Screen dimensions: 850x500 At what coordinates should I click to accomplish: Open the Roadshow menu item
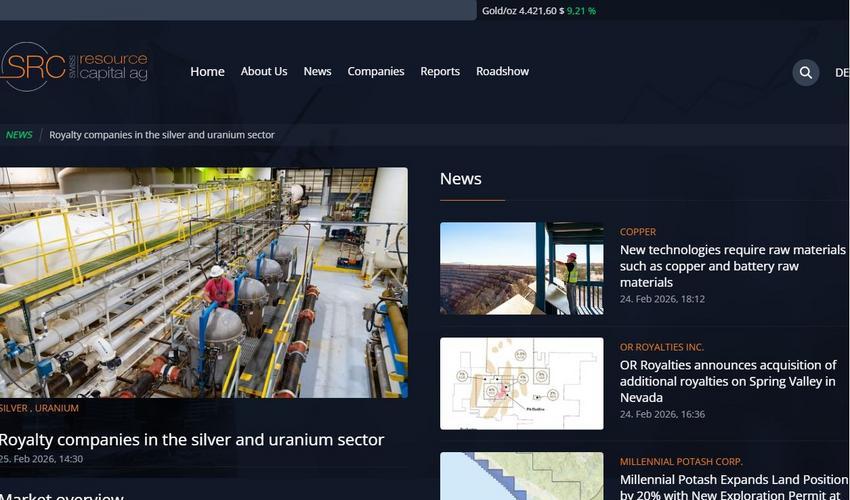tap(502, 72)
